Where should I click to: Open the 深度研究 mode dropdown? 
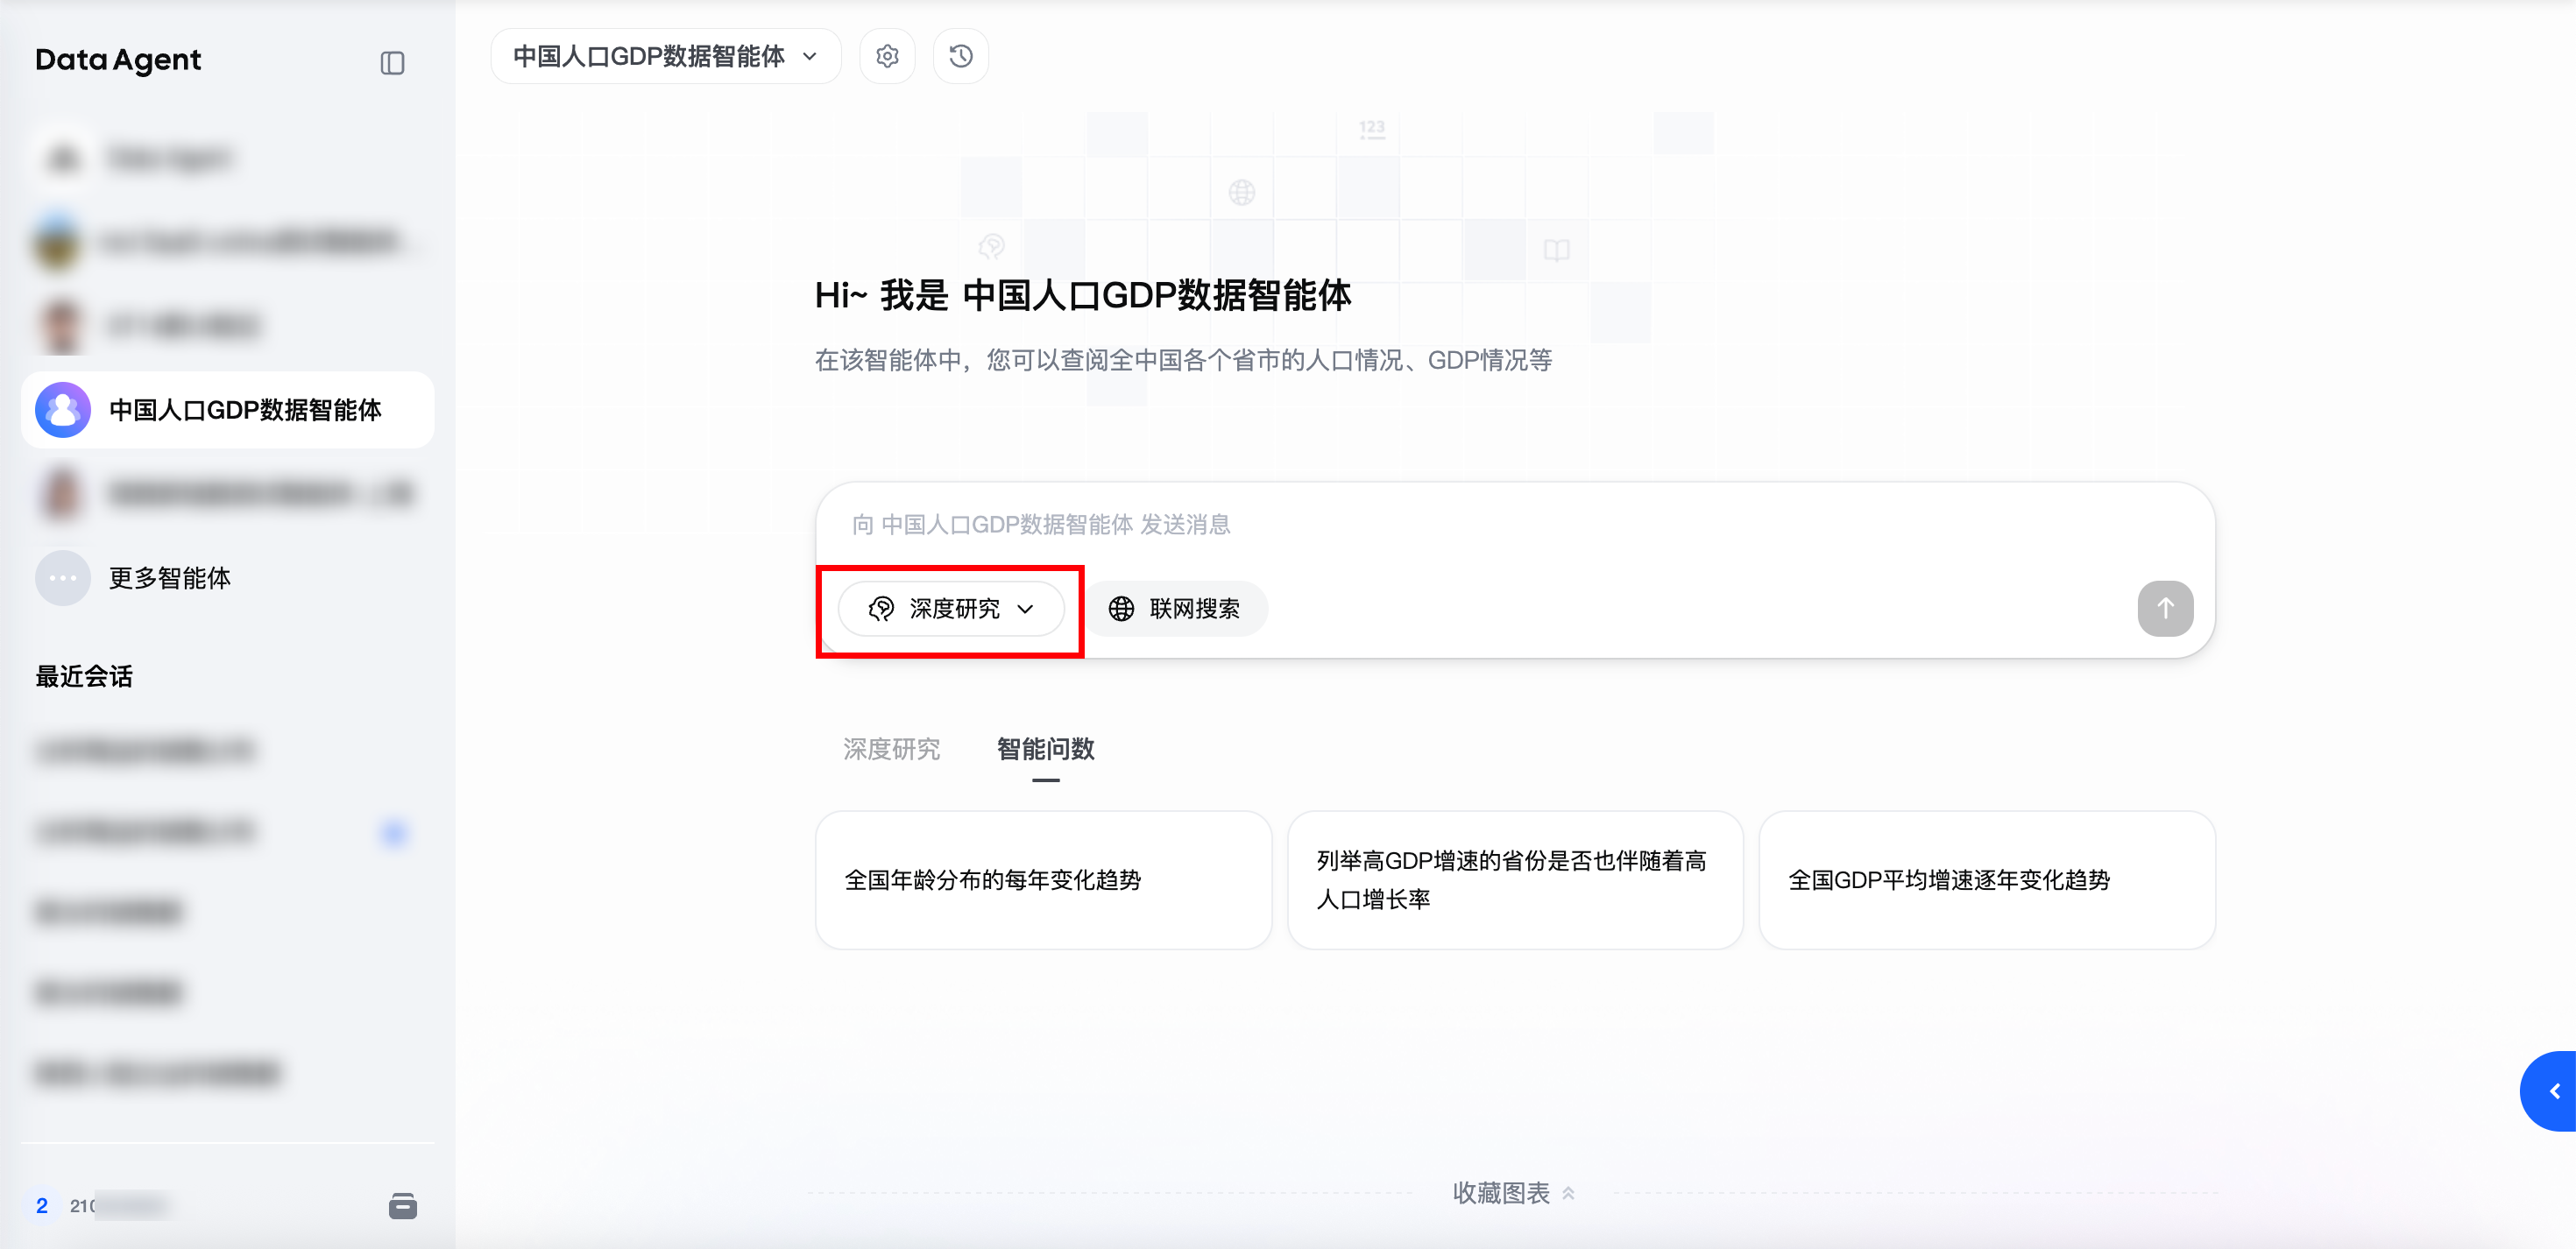point(951,608)
